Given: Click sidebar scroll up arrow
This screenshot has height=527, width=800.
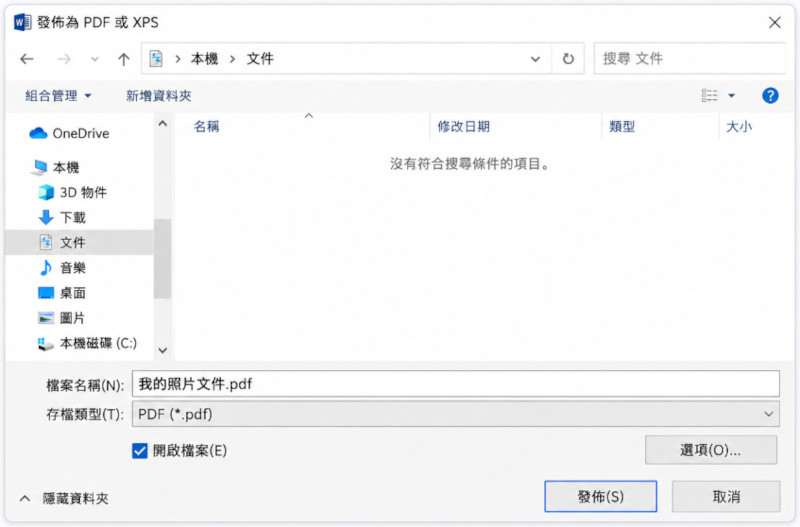Looking at the screenshot, I should coord(163,123).
